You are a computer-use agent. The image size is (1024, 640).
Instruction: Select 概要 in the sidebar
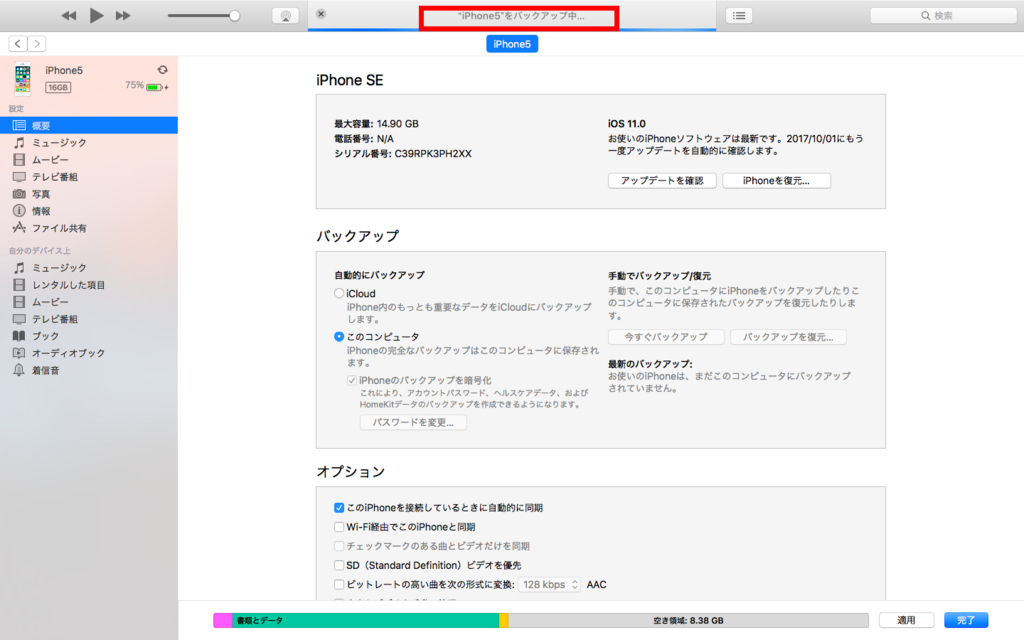89,125
